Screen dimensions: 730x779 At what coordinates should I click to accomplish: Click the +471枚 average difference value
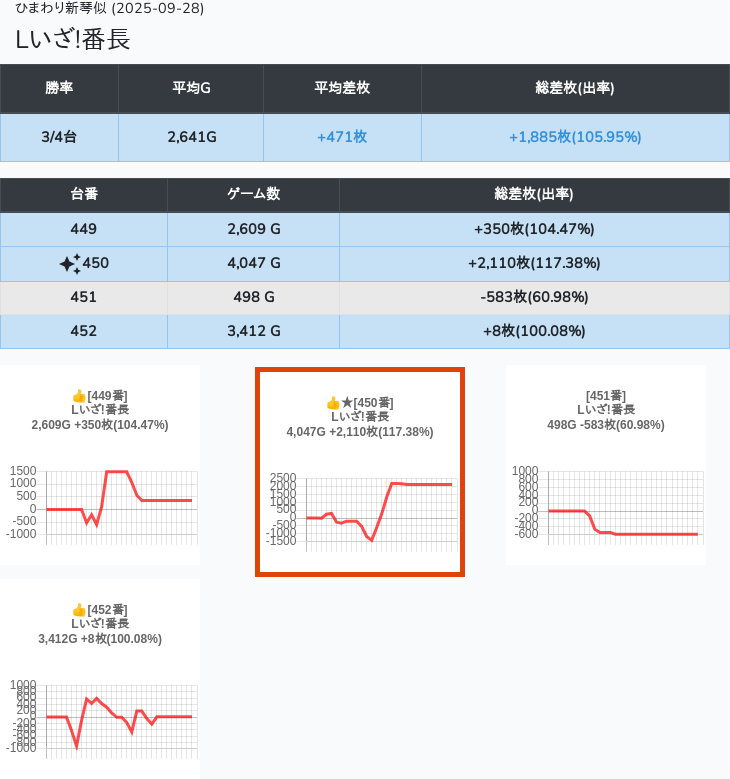click(x=342, y=137)
